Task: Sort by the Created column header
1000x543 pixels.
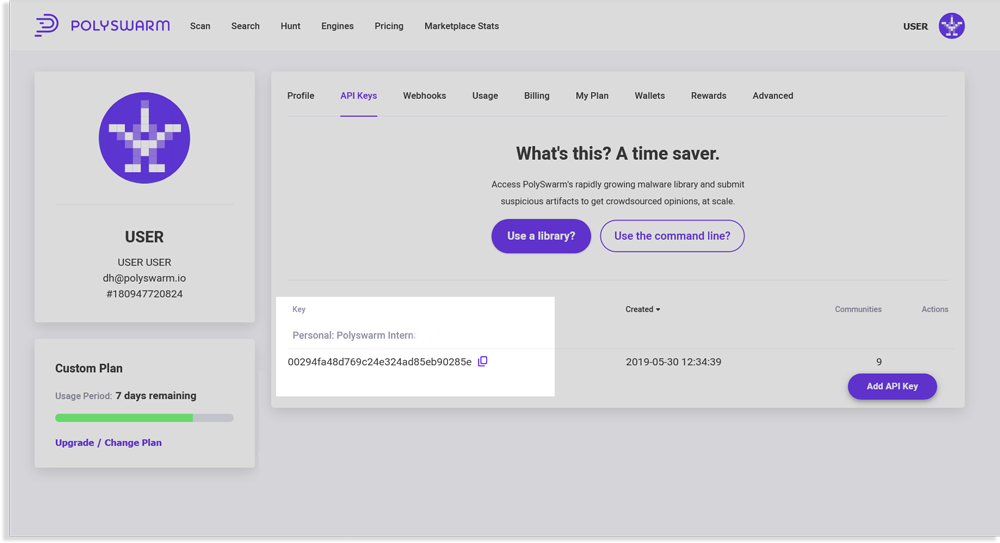Action: click(642, 309)
